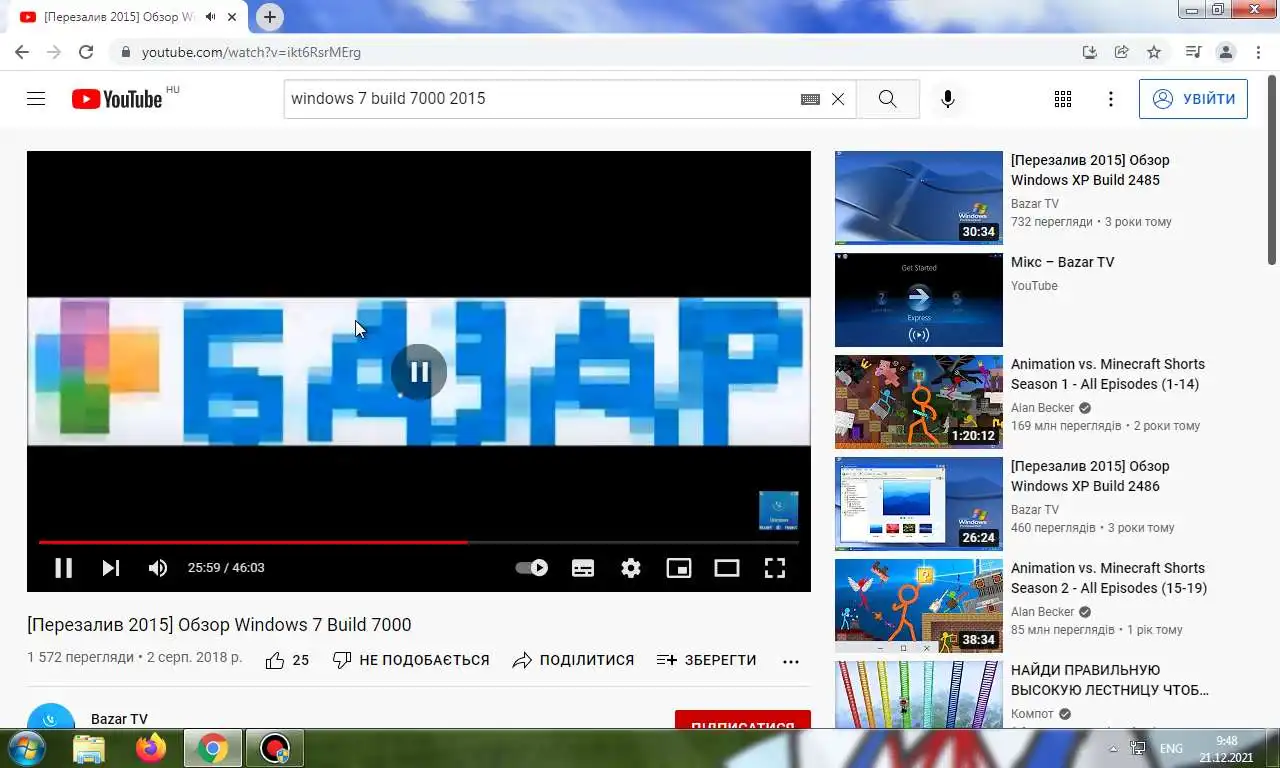
Task: Clear the search query with X
Action: tap(838, 99)
